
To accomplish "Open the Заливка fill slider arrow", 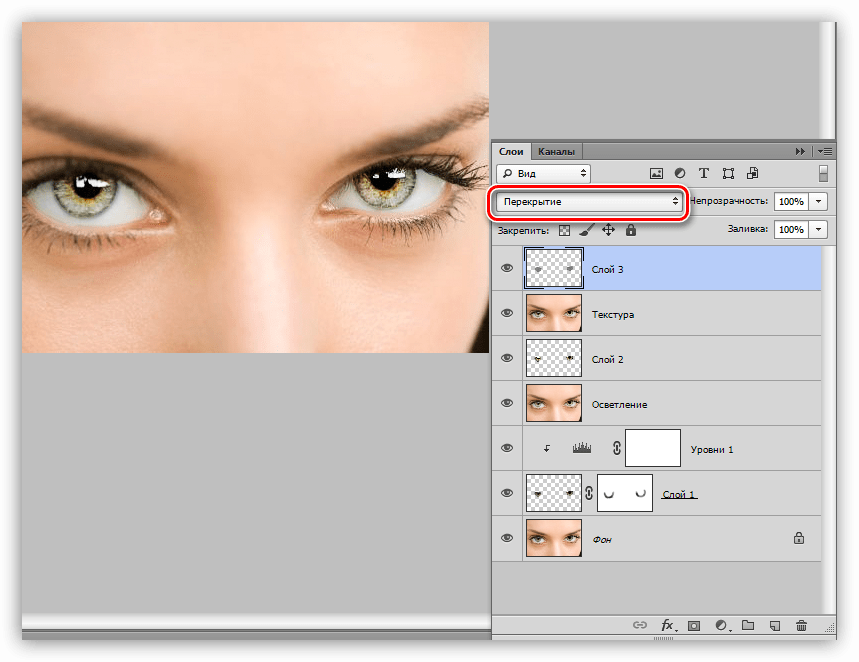I will coord(818,230).
